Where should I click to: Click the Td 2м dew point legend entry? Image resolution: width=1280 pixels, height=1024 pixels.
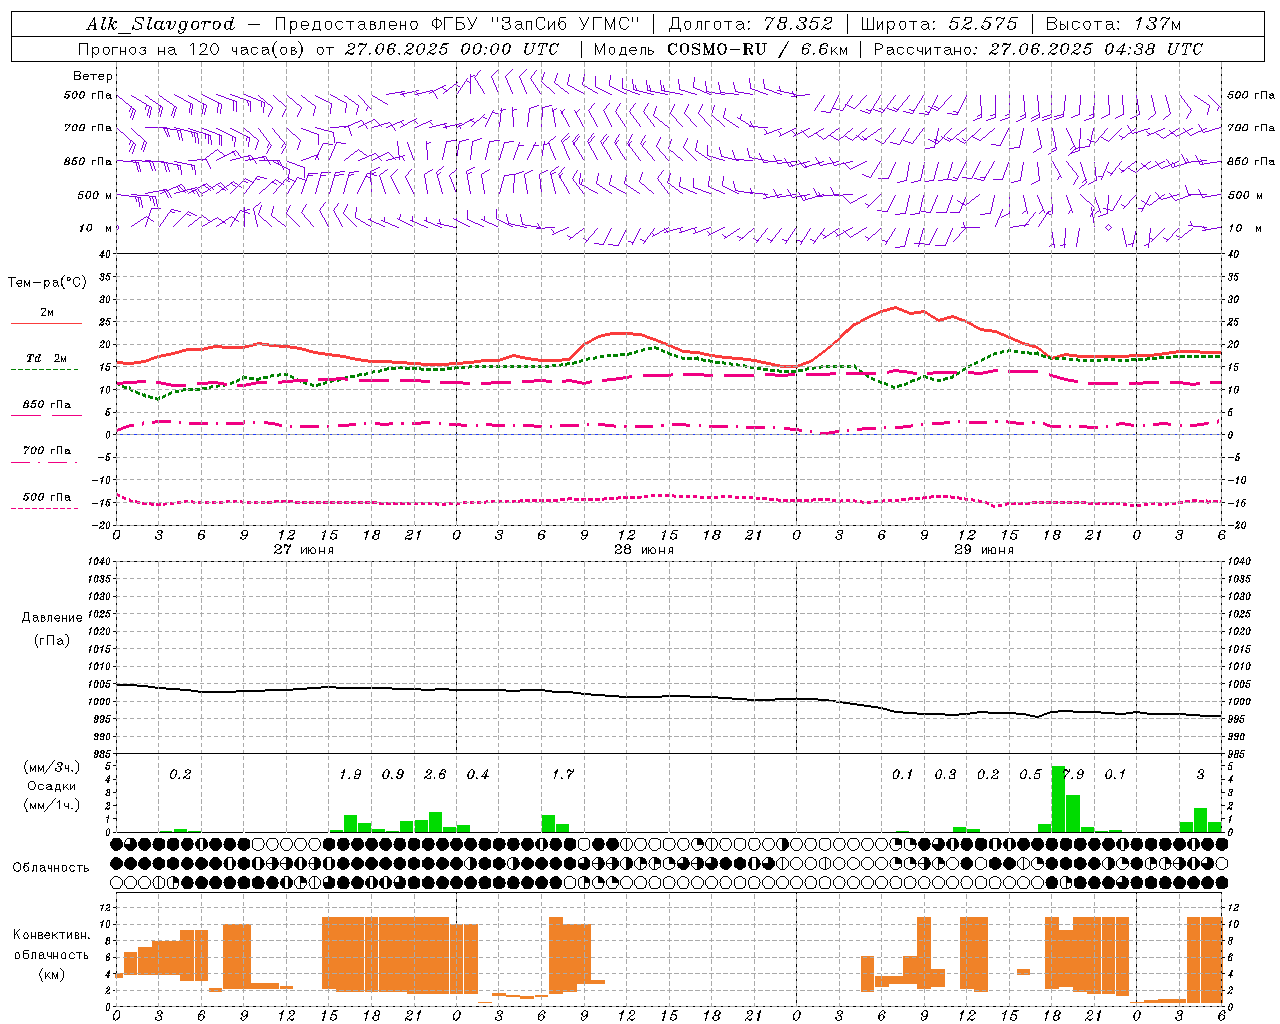click(47, 358)
